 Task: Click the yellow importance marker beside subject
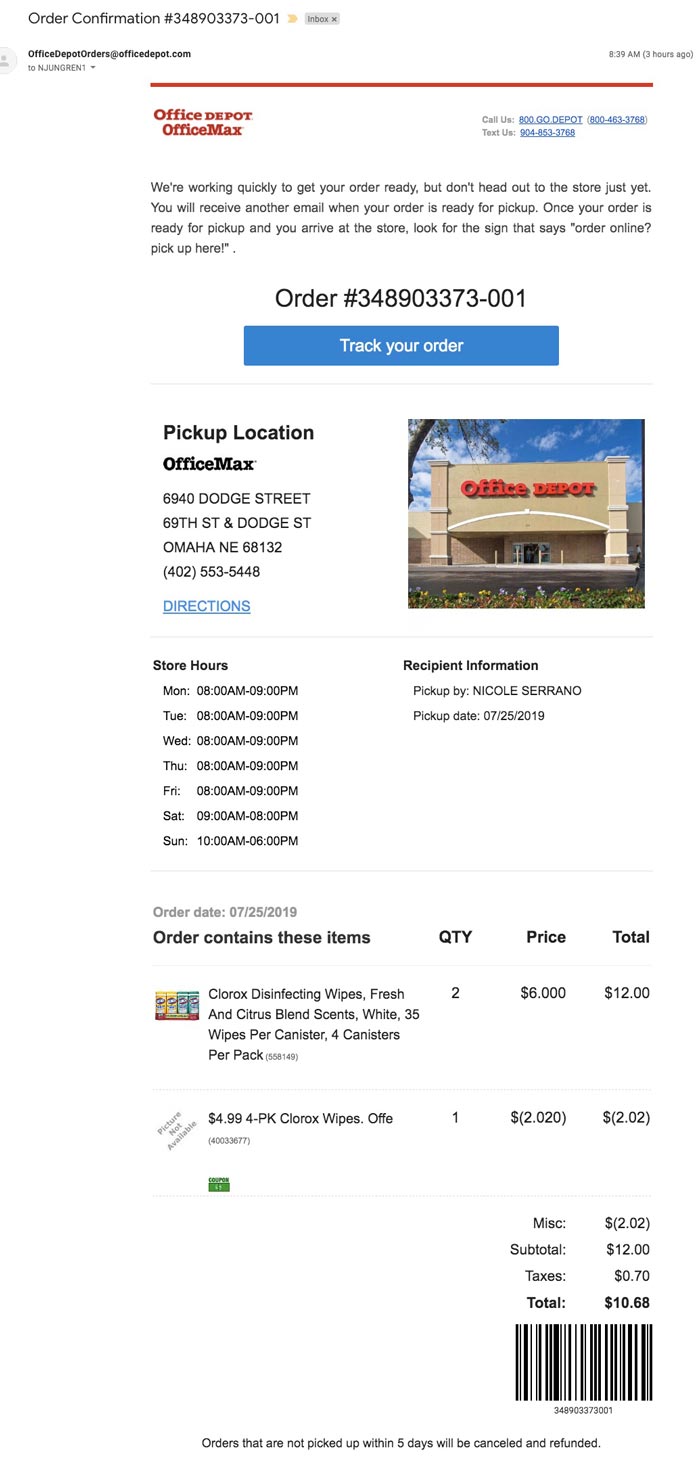click(292, 19)
